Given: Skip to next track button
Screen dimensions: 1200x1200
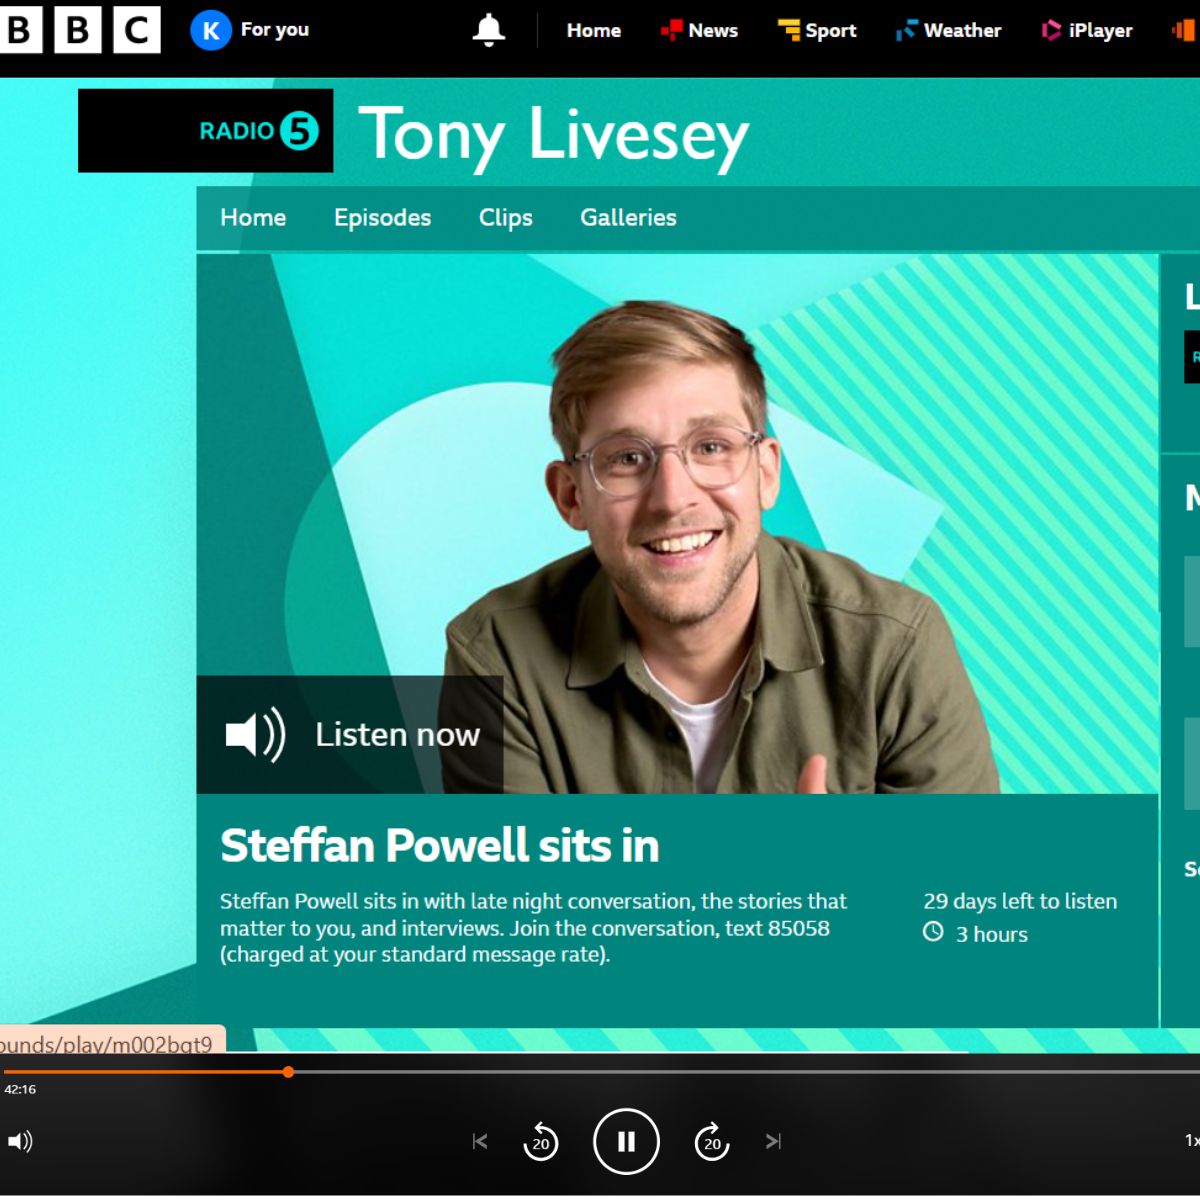Looking at the screenshot, I should (773, 1141).
